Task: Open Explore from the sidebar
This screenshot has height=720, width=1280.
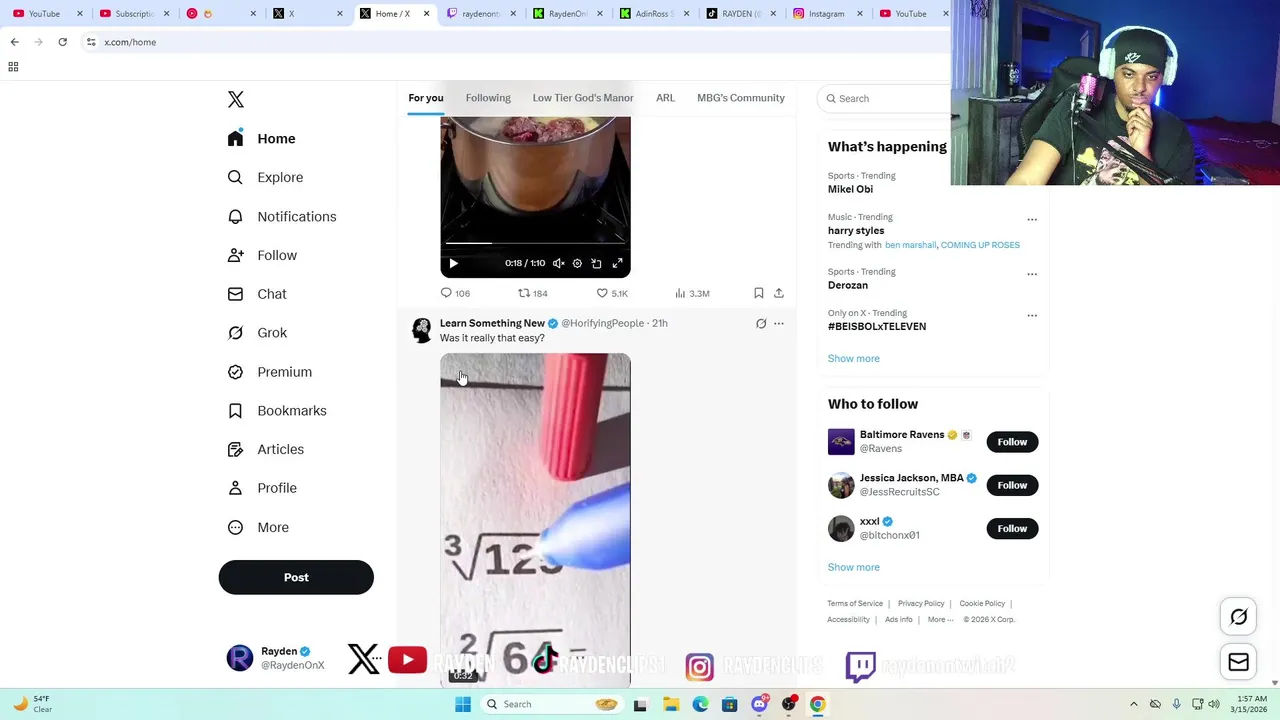Action: [x=266, y=177]
